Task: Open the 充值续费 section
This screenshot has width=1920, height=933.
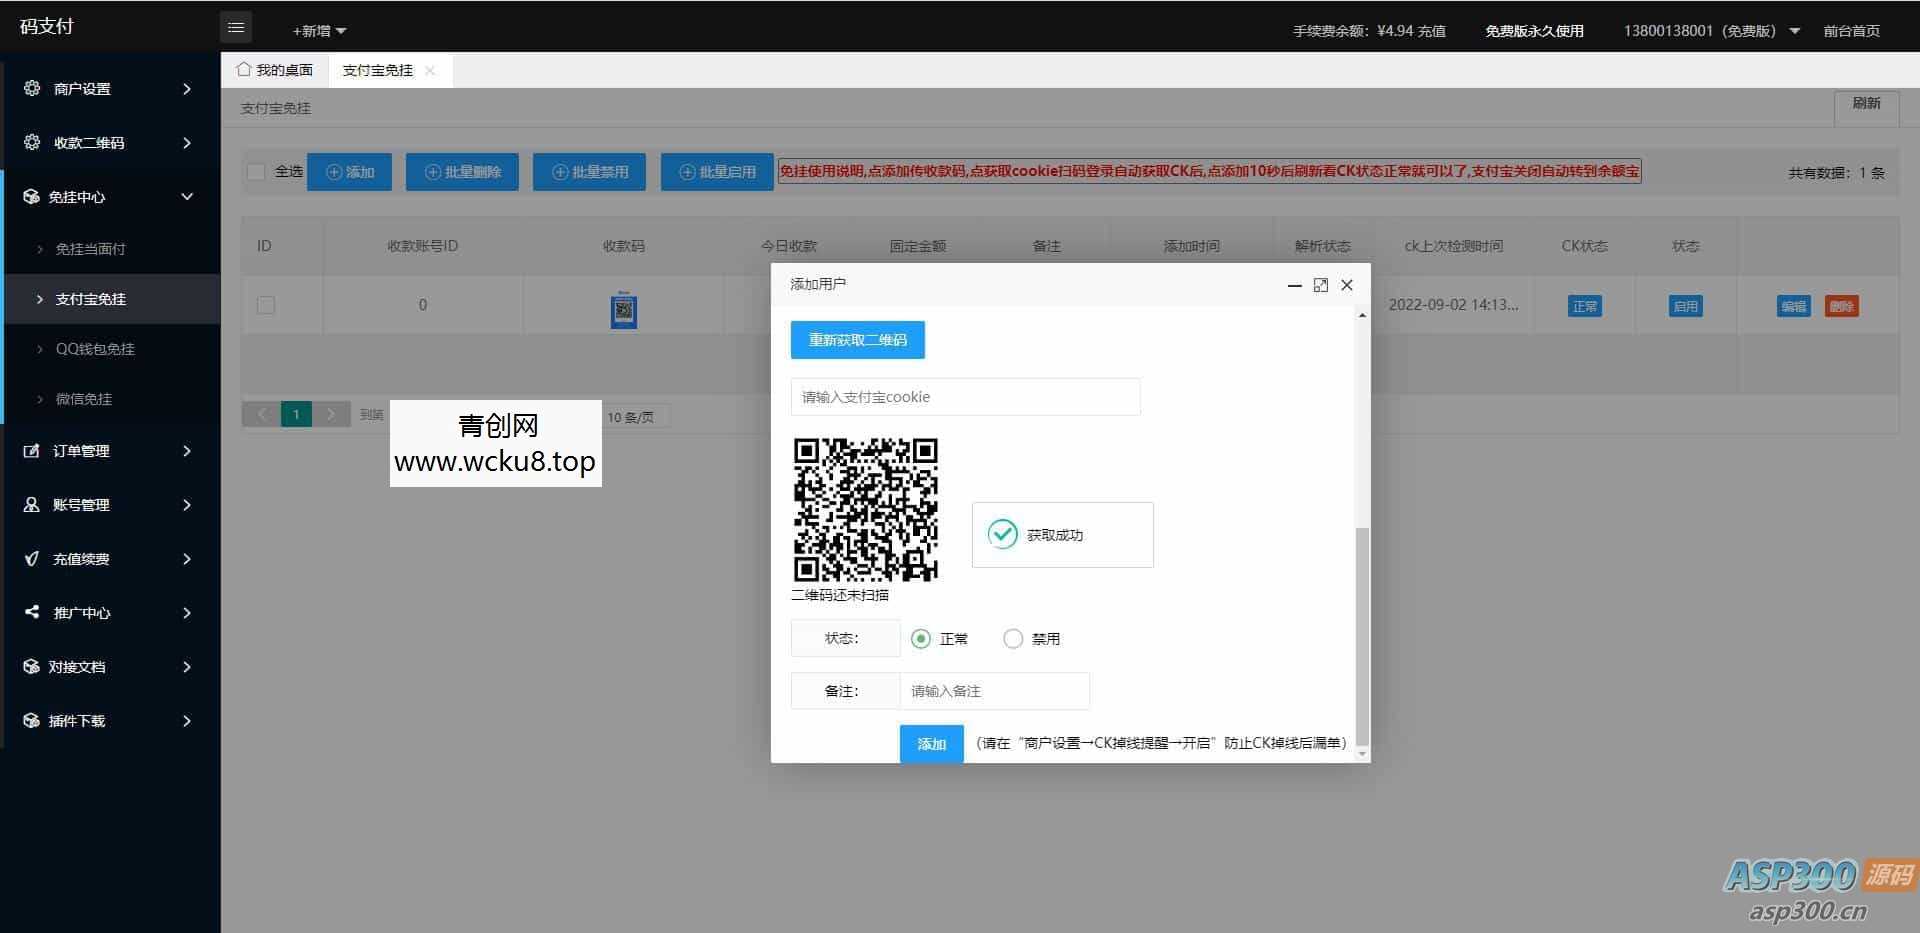Action: [82, 558]
